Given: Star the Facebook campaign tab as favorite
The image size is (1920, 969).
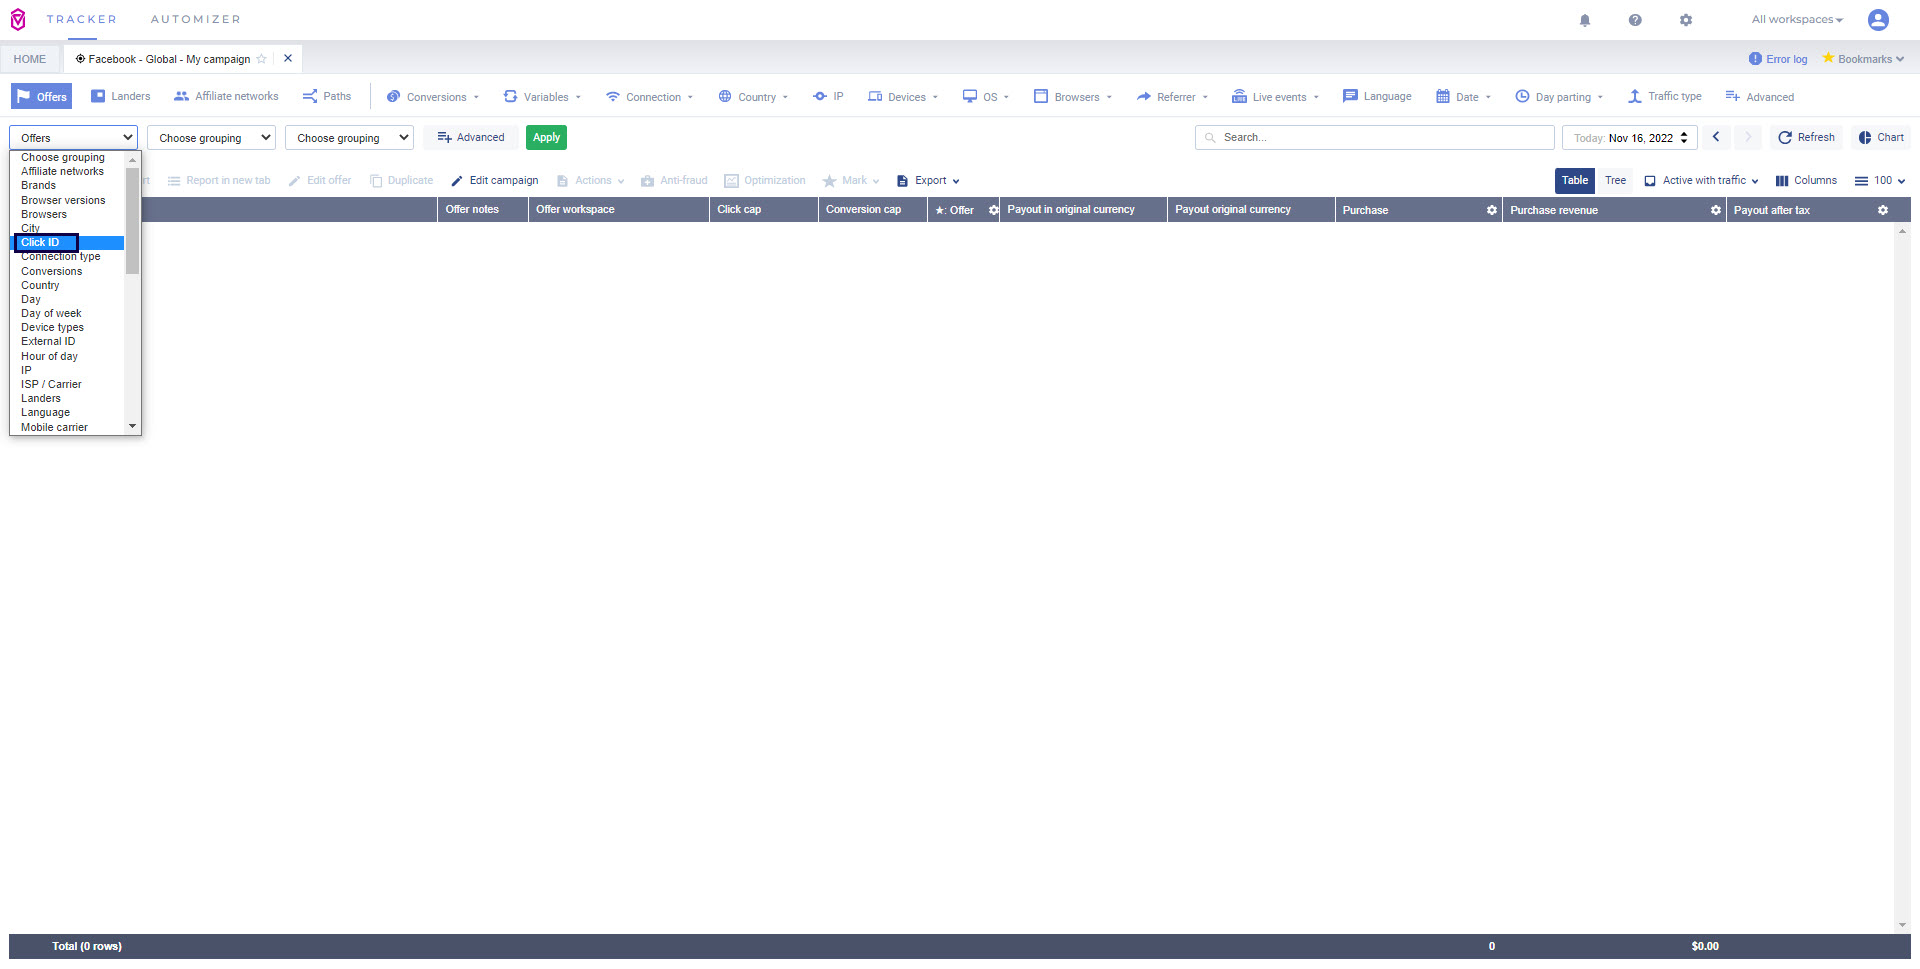Looking at the screenshot, I should coord(262,59).
